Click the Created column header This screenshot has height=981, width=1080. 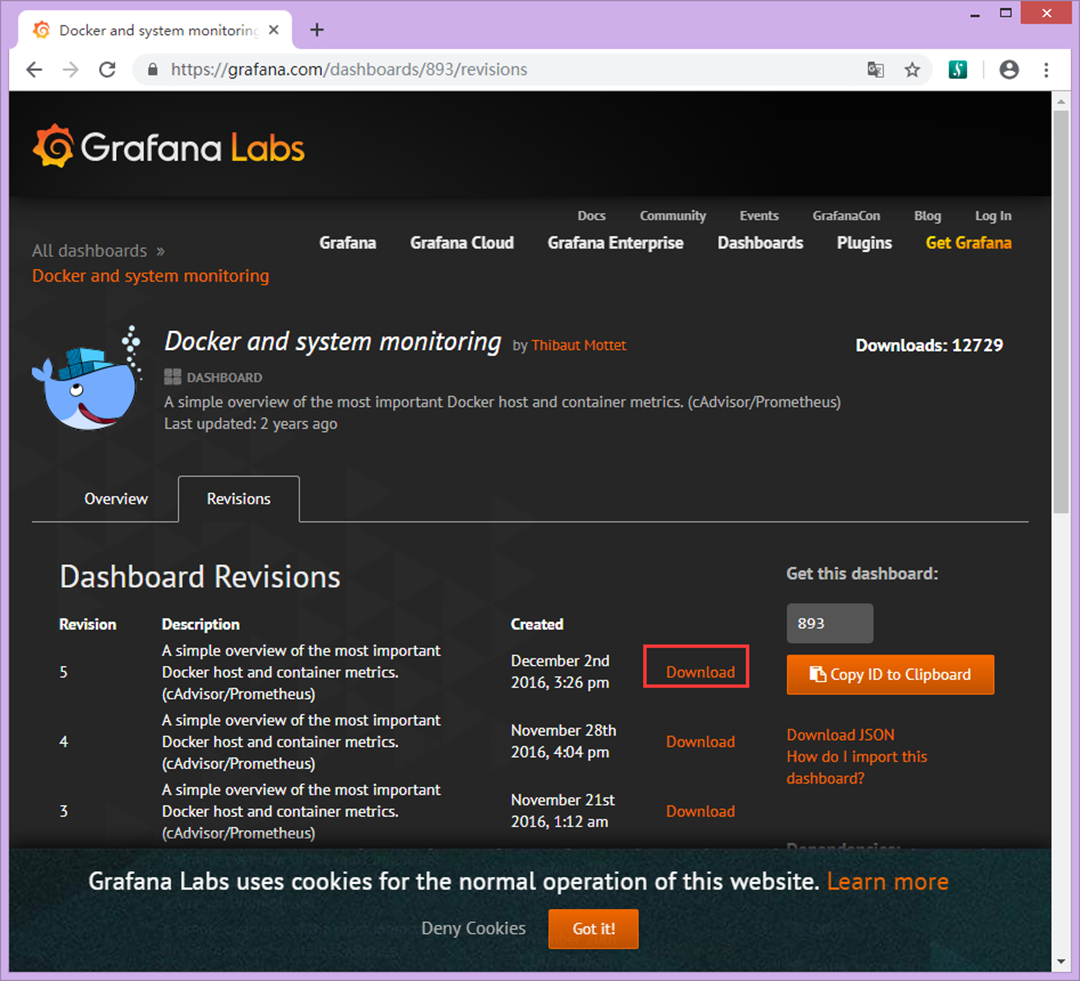tap(537, 624)
